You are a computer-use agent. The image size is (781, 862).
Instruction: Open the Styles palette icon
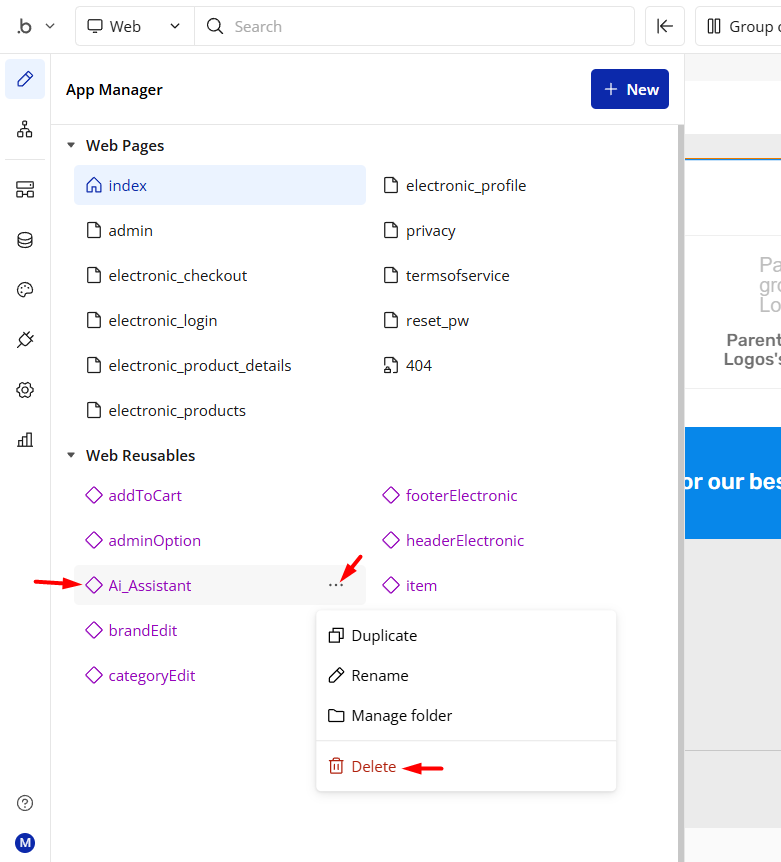25,290
